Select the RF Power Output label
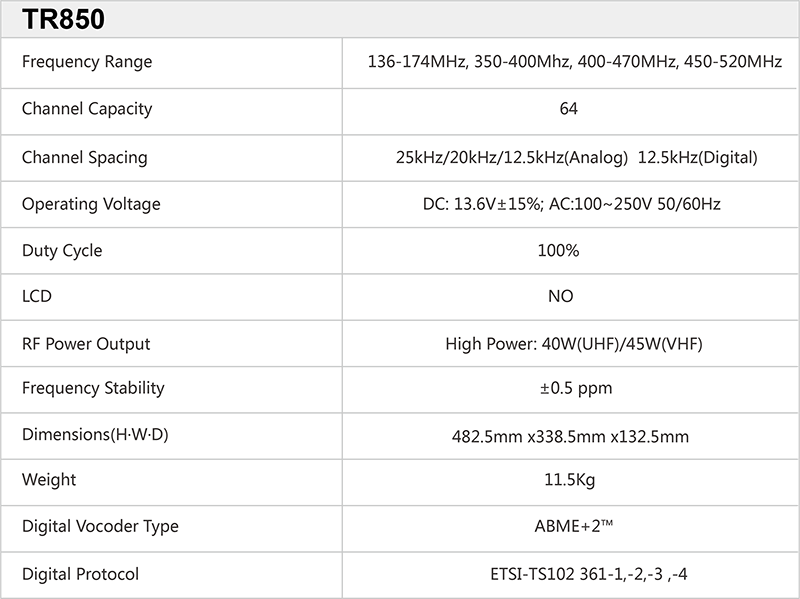 [x=86, y=344]
